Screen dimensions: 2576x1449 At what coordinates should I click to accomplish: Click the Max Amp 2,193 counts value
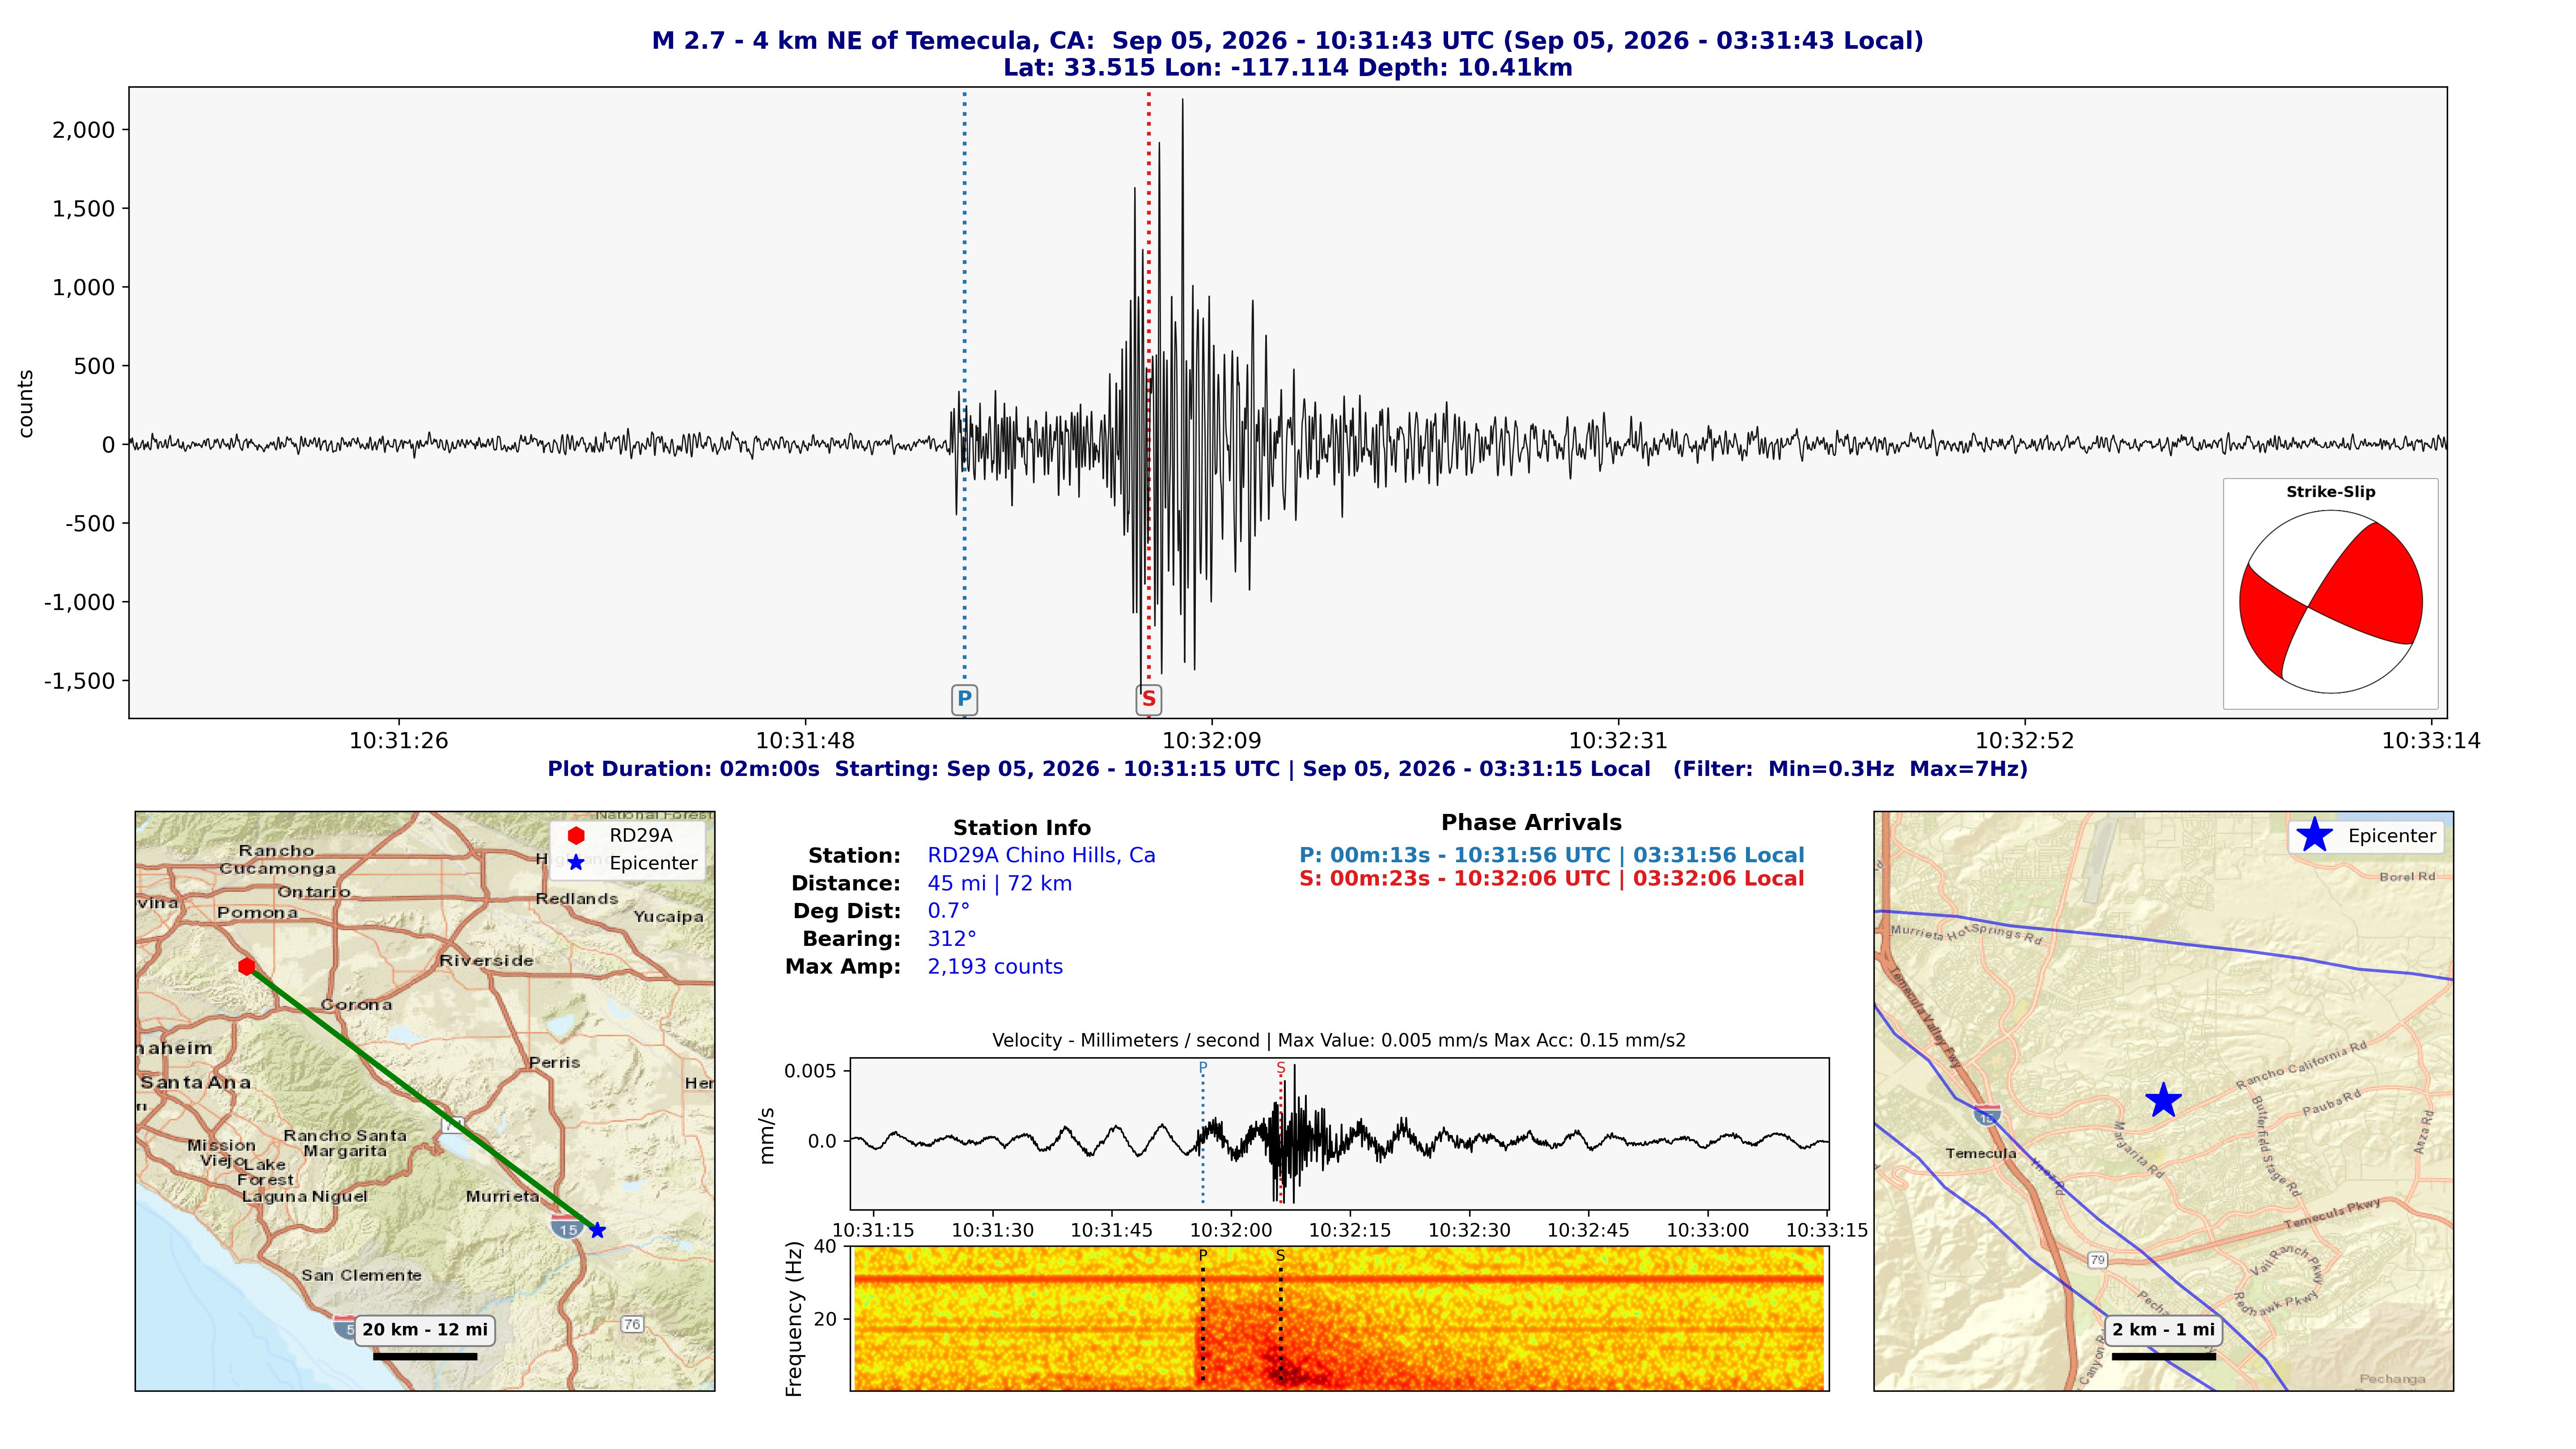pyautogui.click(x=995, y=967)
